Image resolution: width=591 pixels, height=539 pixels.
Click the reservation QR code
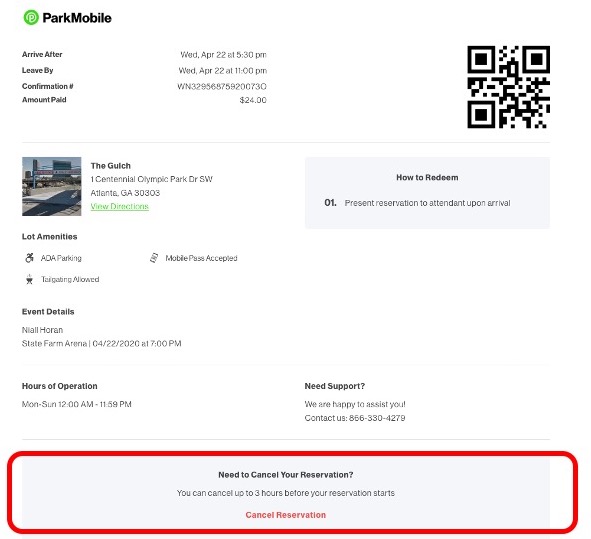coord(508,87)
